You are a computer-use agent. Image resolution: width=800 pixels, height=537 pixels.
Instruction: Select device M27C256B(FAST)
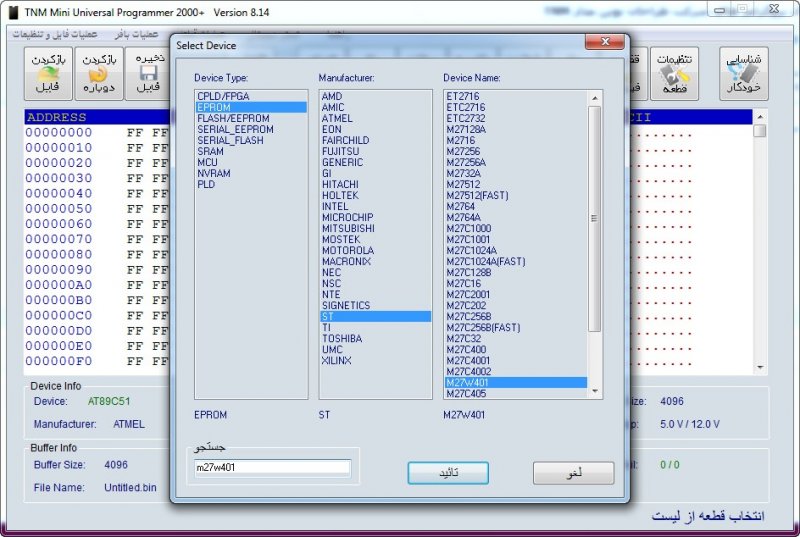click(x=516, y=327)
